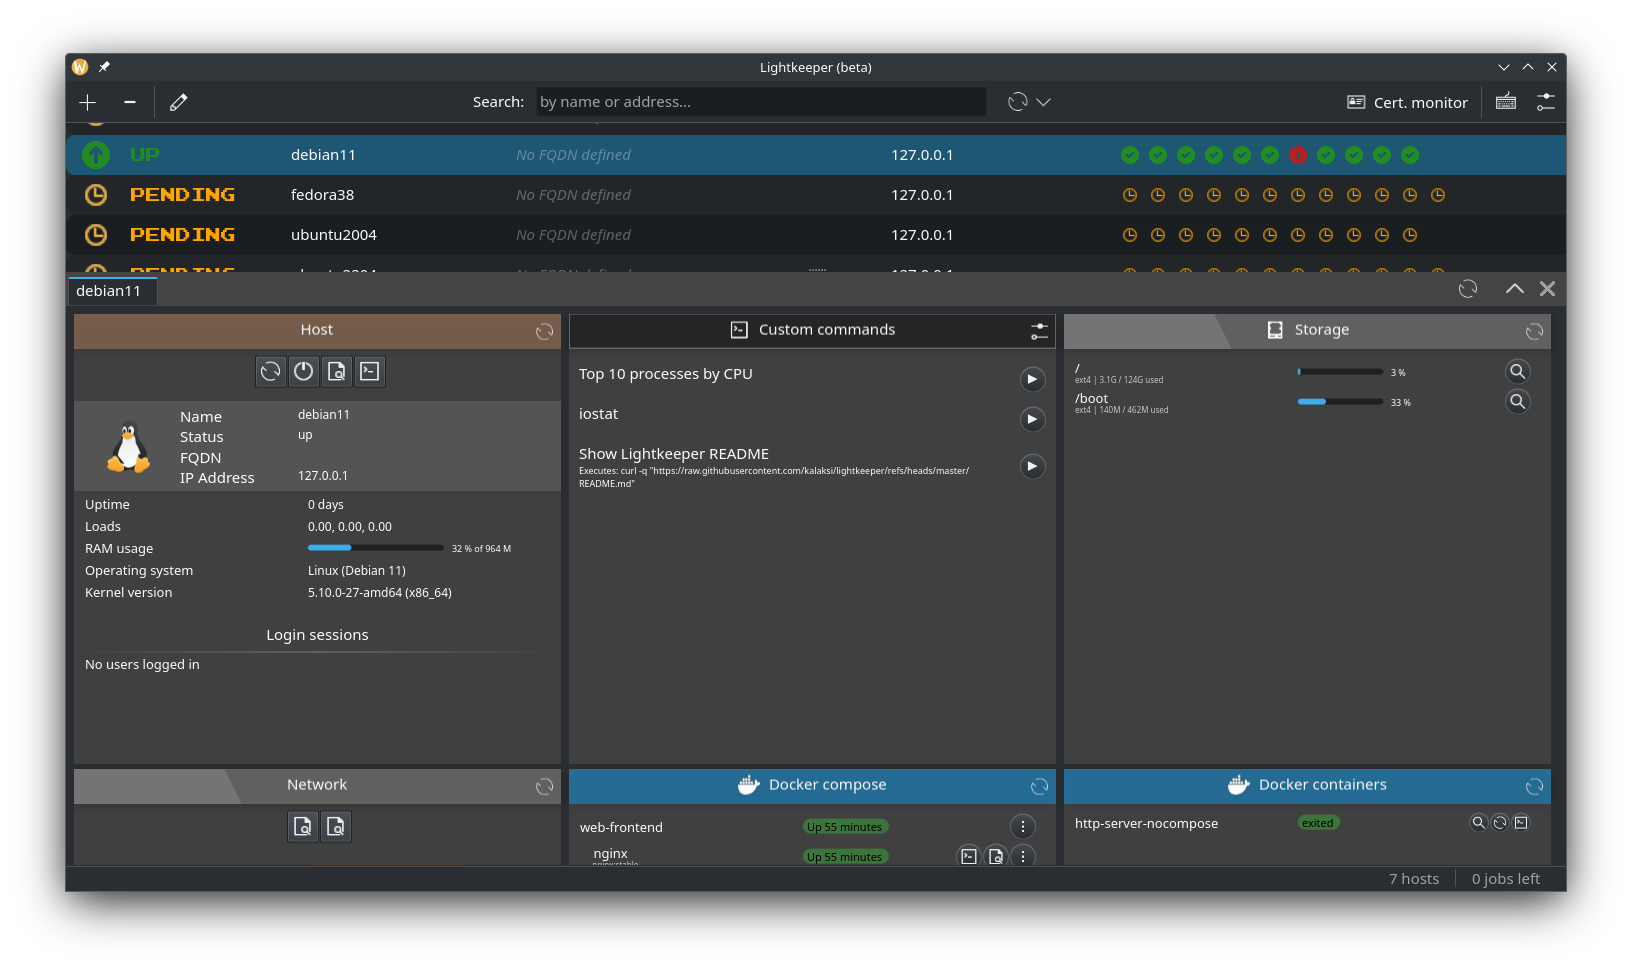View logs for nginx service
Image resolution: width=1632 pixels, height=969 pixels.
click(996, 856)
